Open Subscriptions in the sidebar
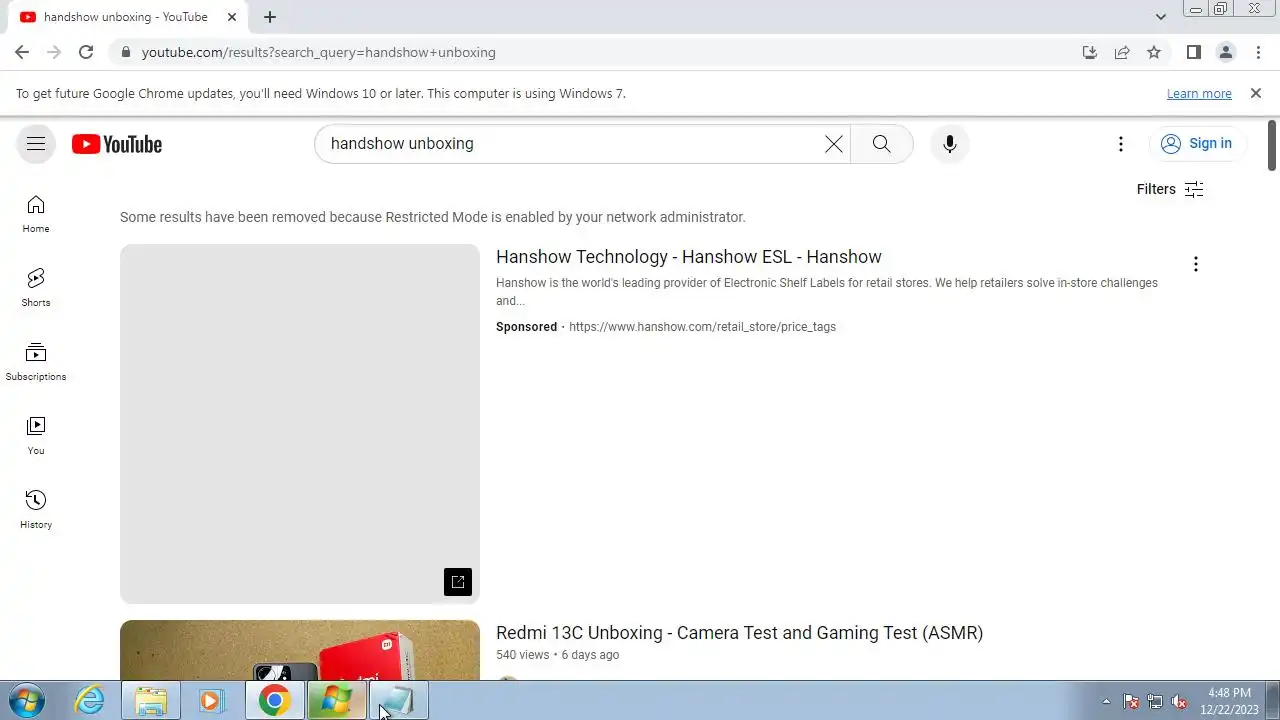Screen dimensions: 1280x720 point(36,362)
